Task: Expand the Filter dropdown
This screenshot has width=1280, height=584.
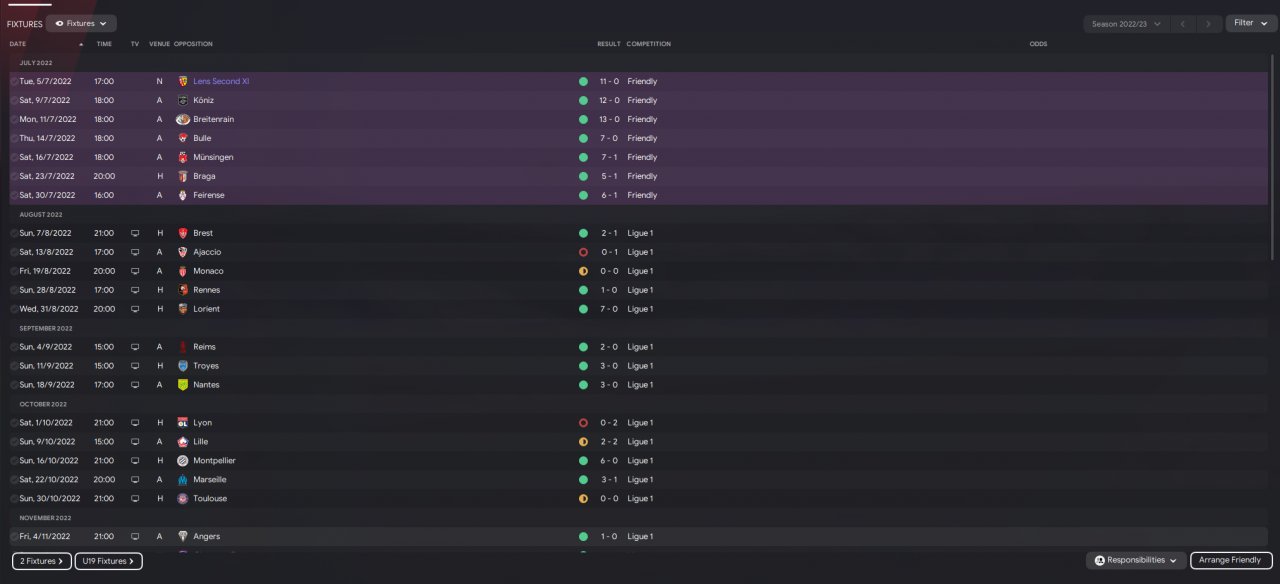Action: coord(1251,23)
